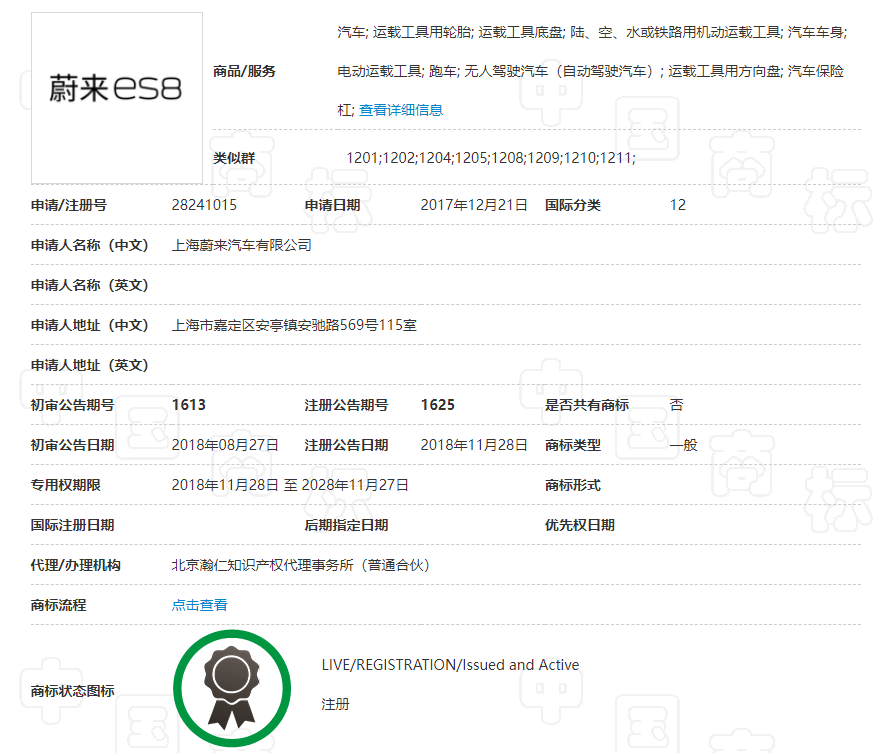Click trademark type value 一般
This screenshot has height=753, width=884.
[x=684, y=445]
